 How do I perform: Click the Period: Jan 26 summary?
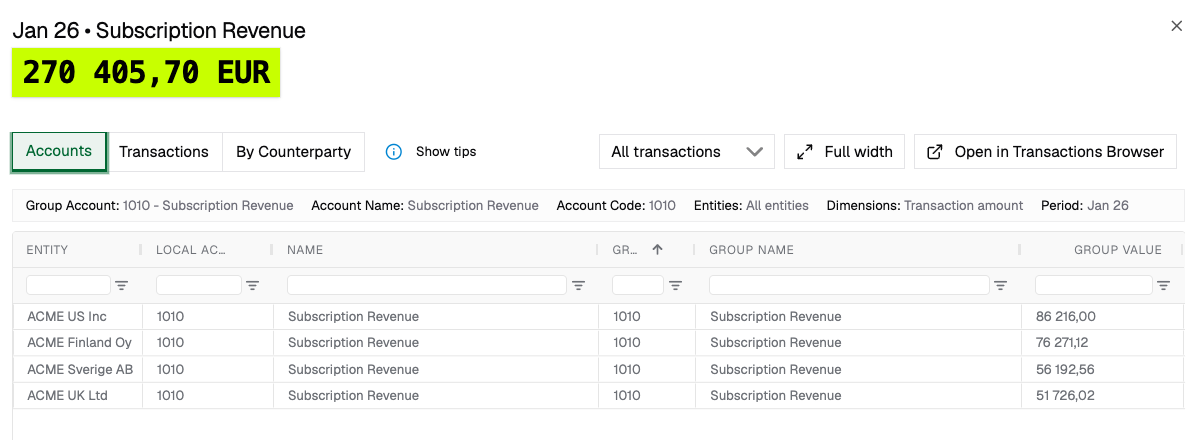1085,205
